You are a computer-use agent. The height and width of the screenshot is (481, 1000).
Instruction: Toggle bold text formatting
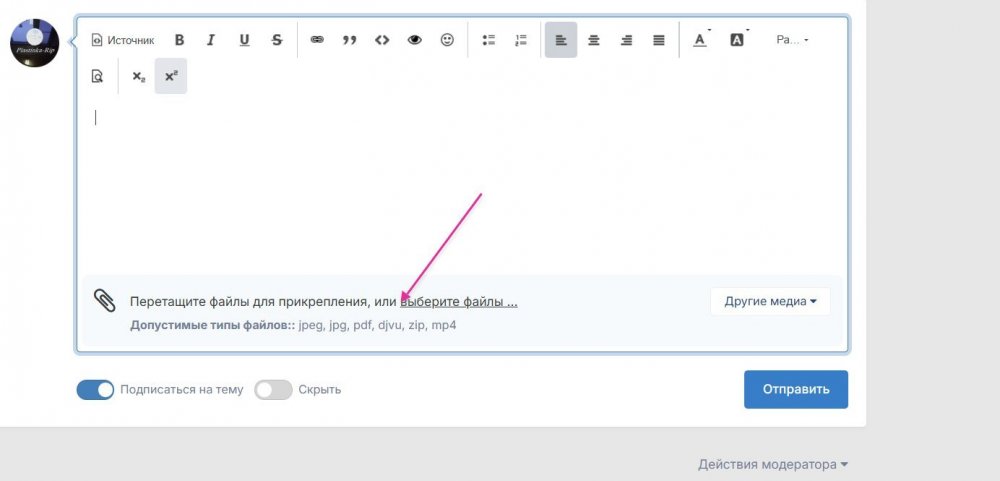(180, 40)
